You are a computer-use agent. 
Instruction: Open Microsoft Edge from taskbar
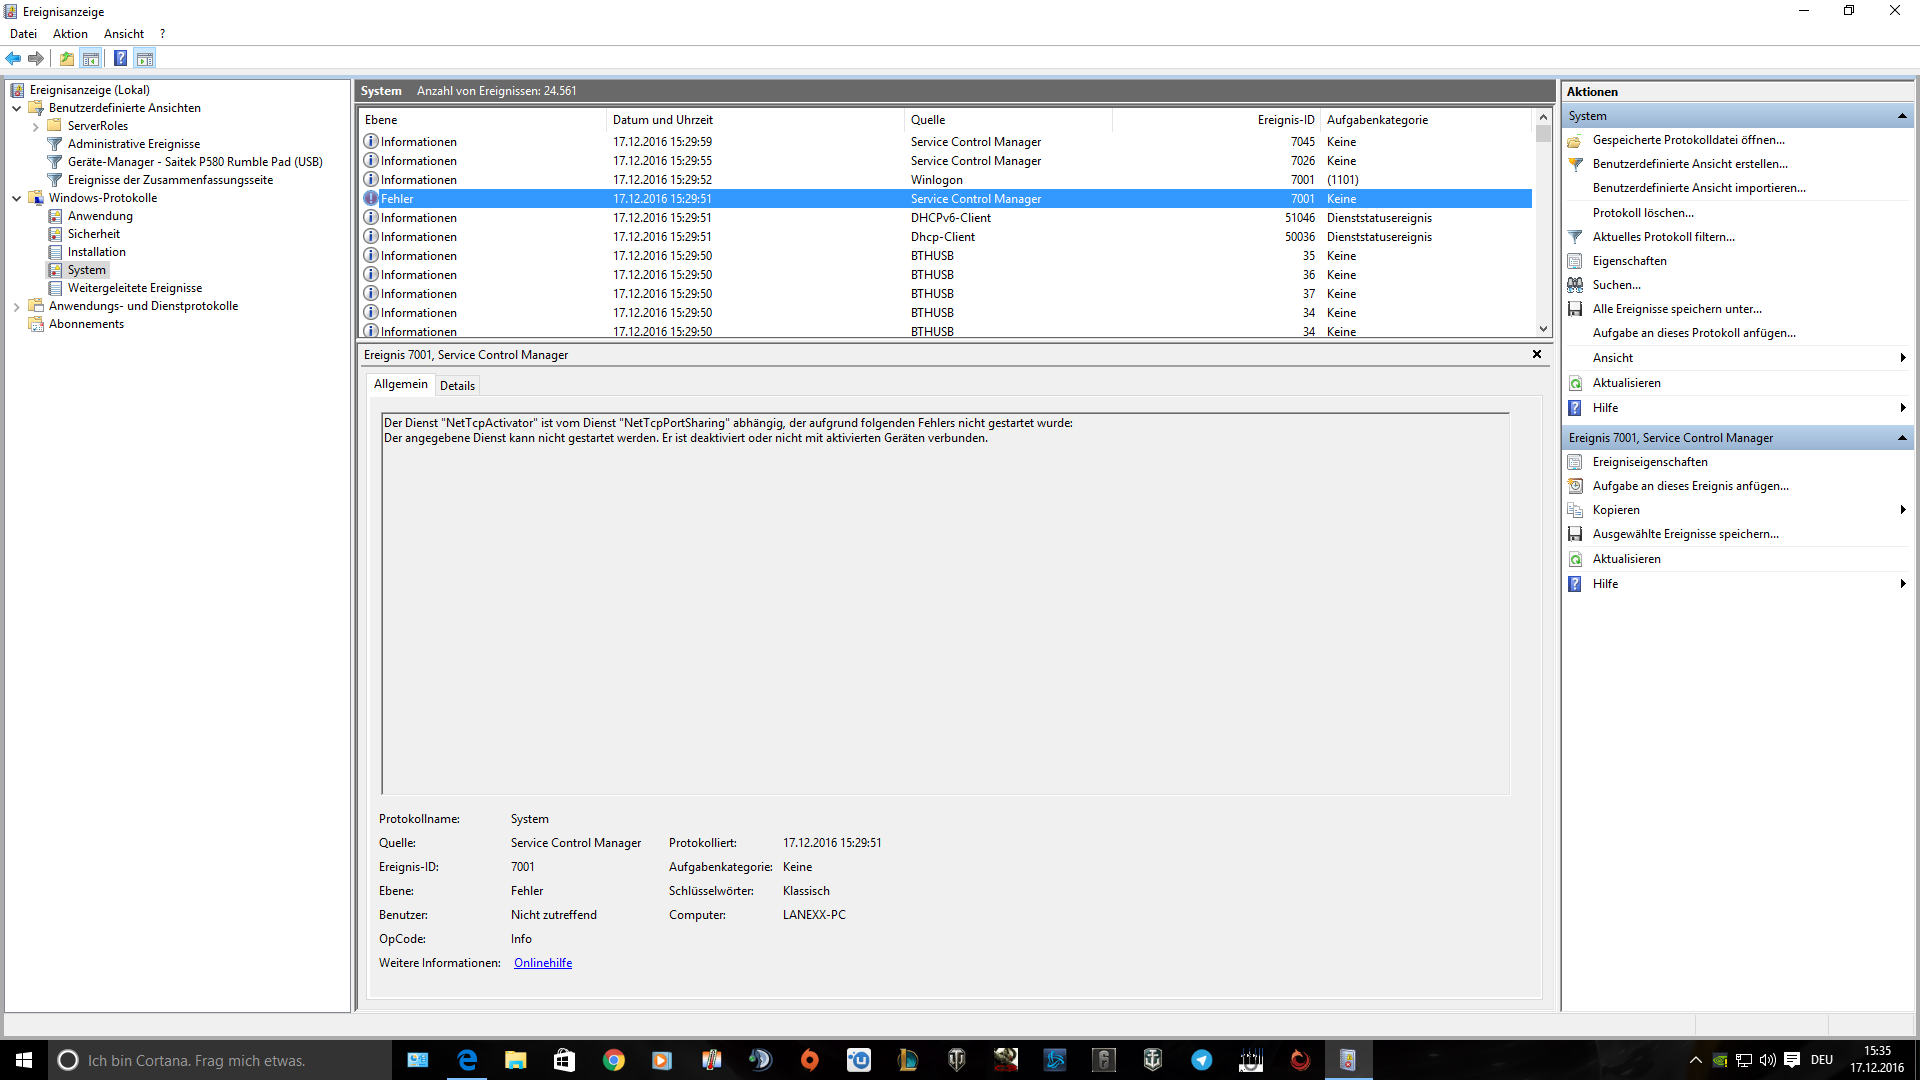(467, 1060)
